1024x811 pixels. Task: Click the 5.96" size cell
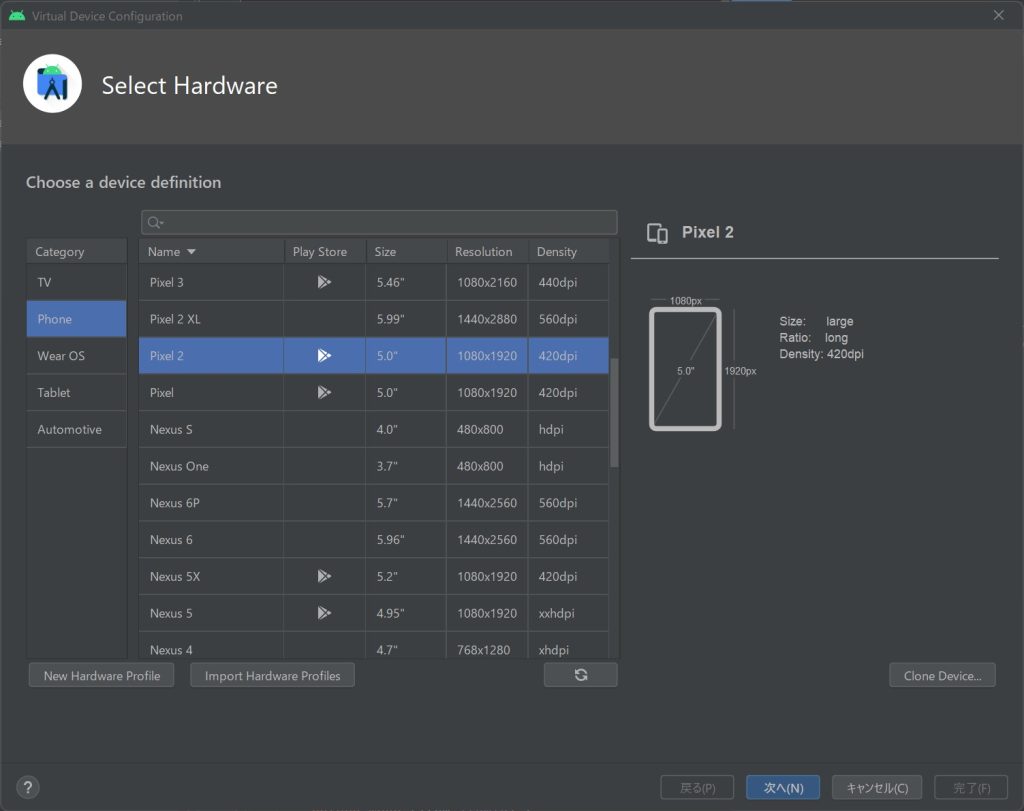pyautogui.click(x=406, y=539)
